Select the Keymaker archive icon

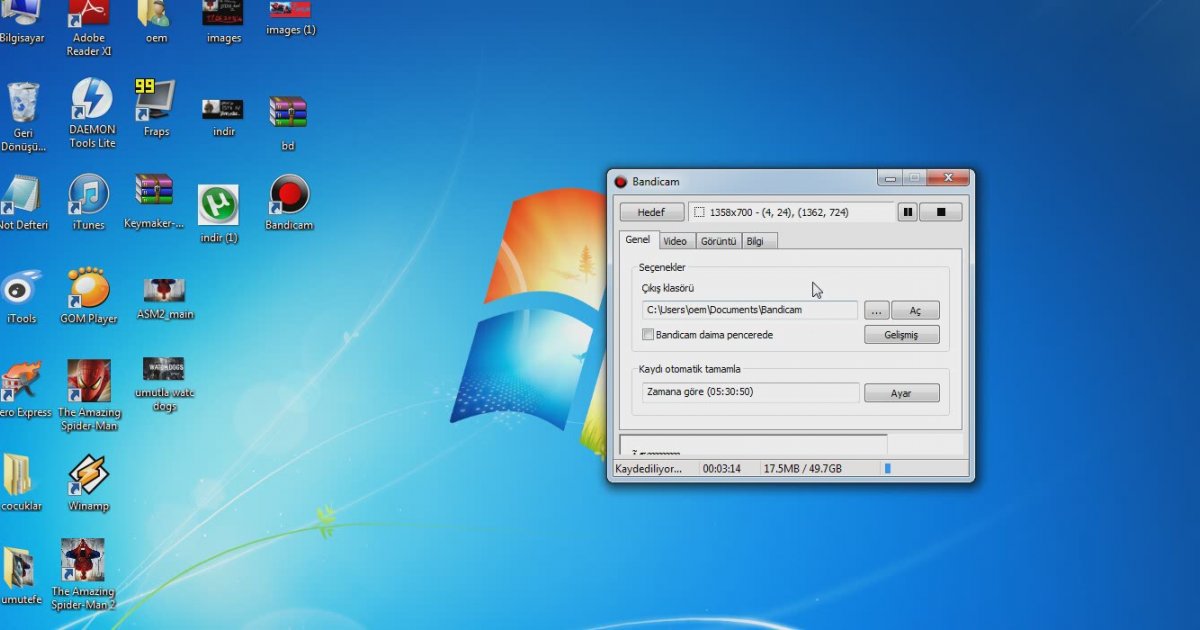click(x=154, y=202)
